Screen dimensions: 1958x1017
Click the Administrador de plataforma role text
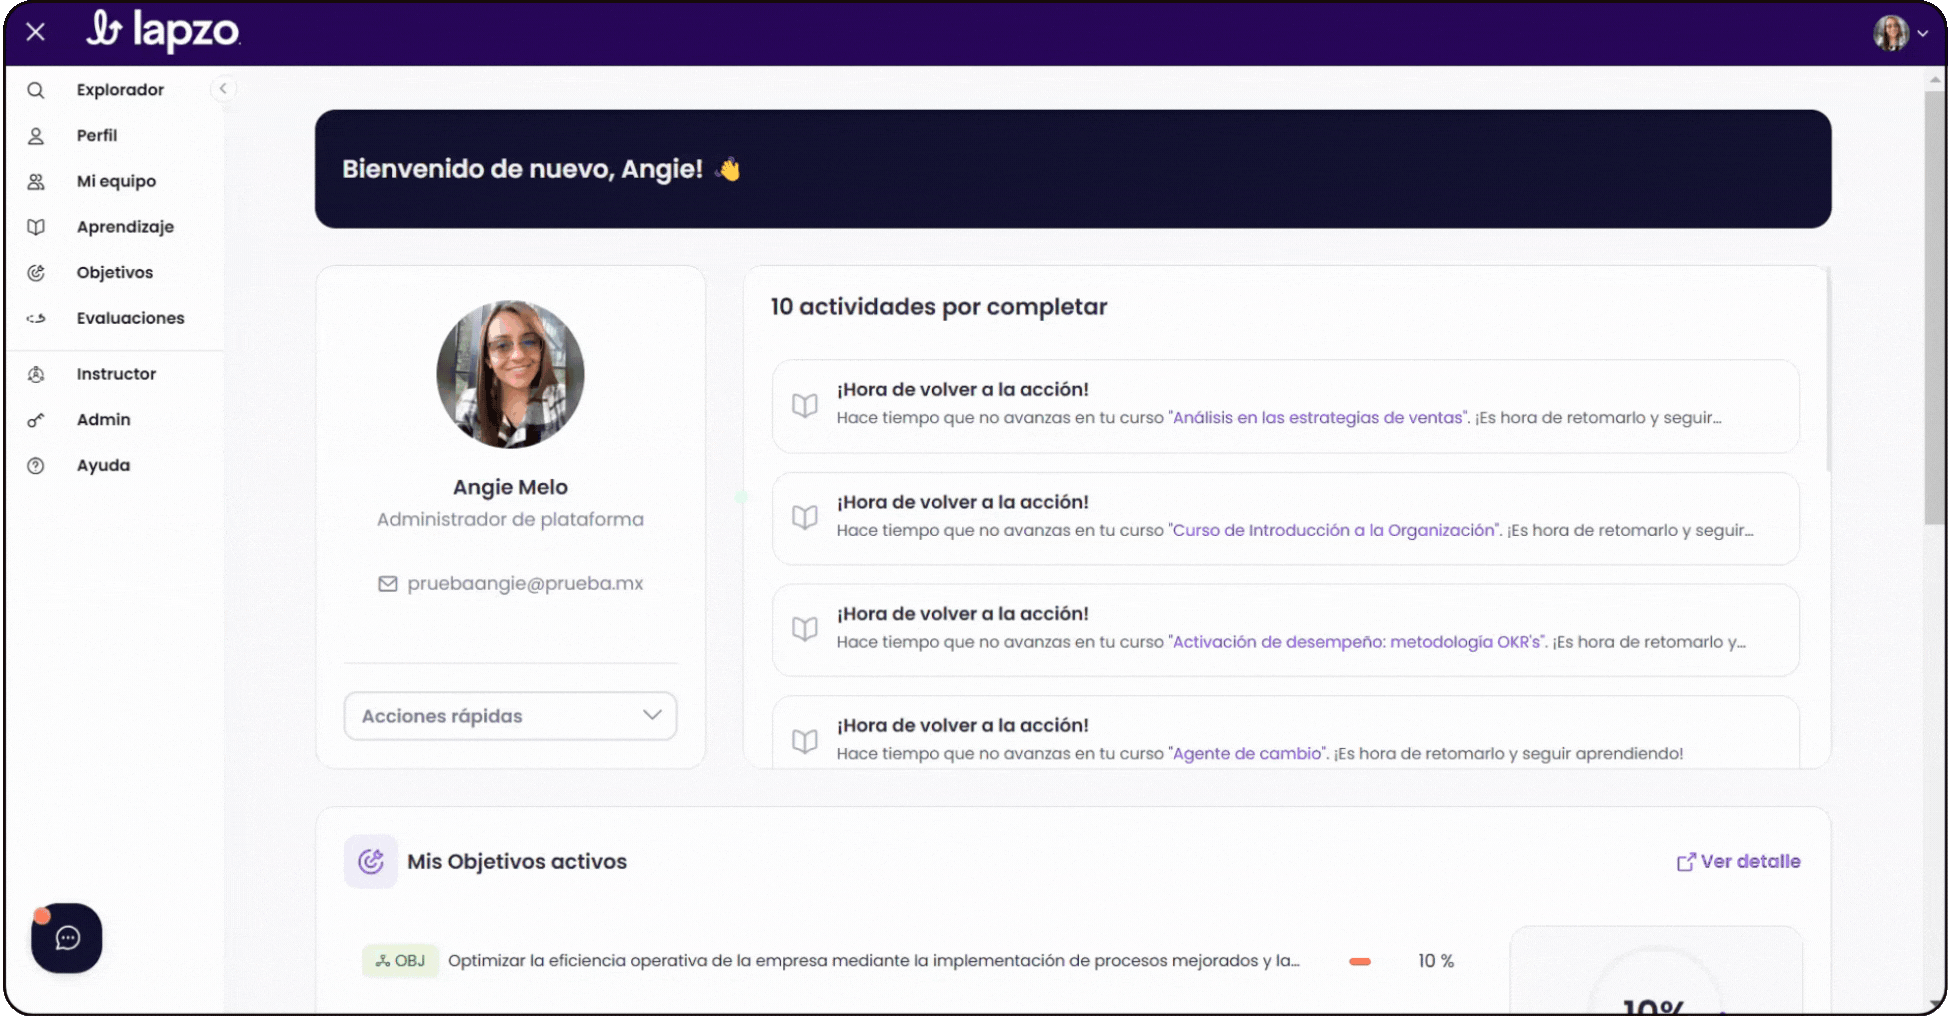510,520
